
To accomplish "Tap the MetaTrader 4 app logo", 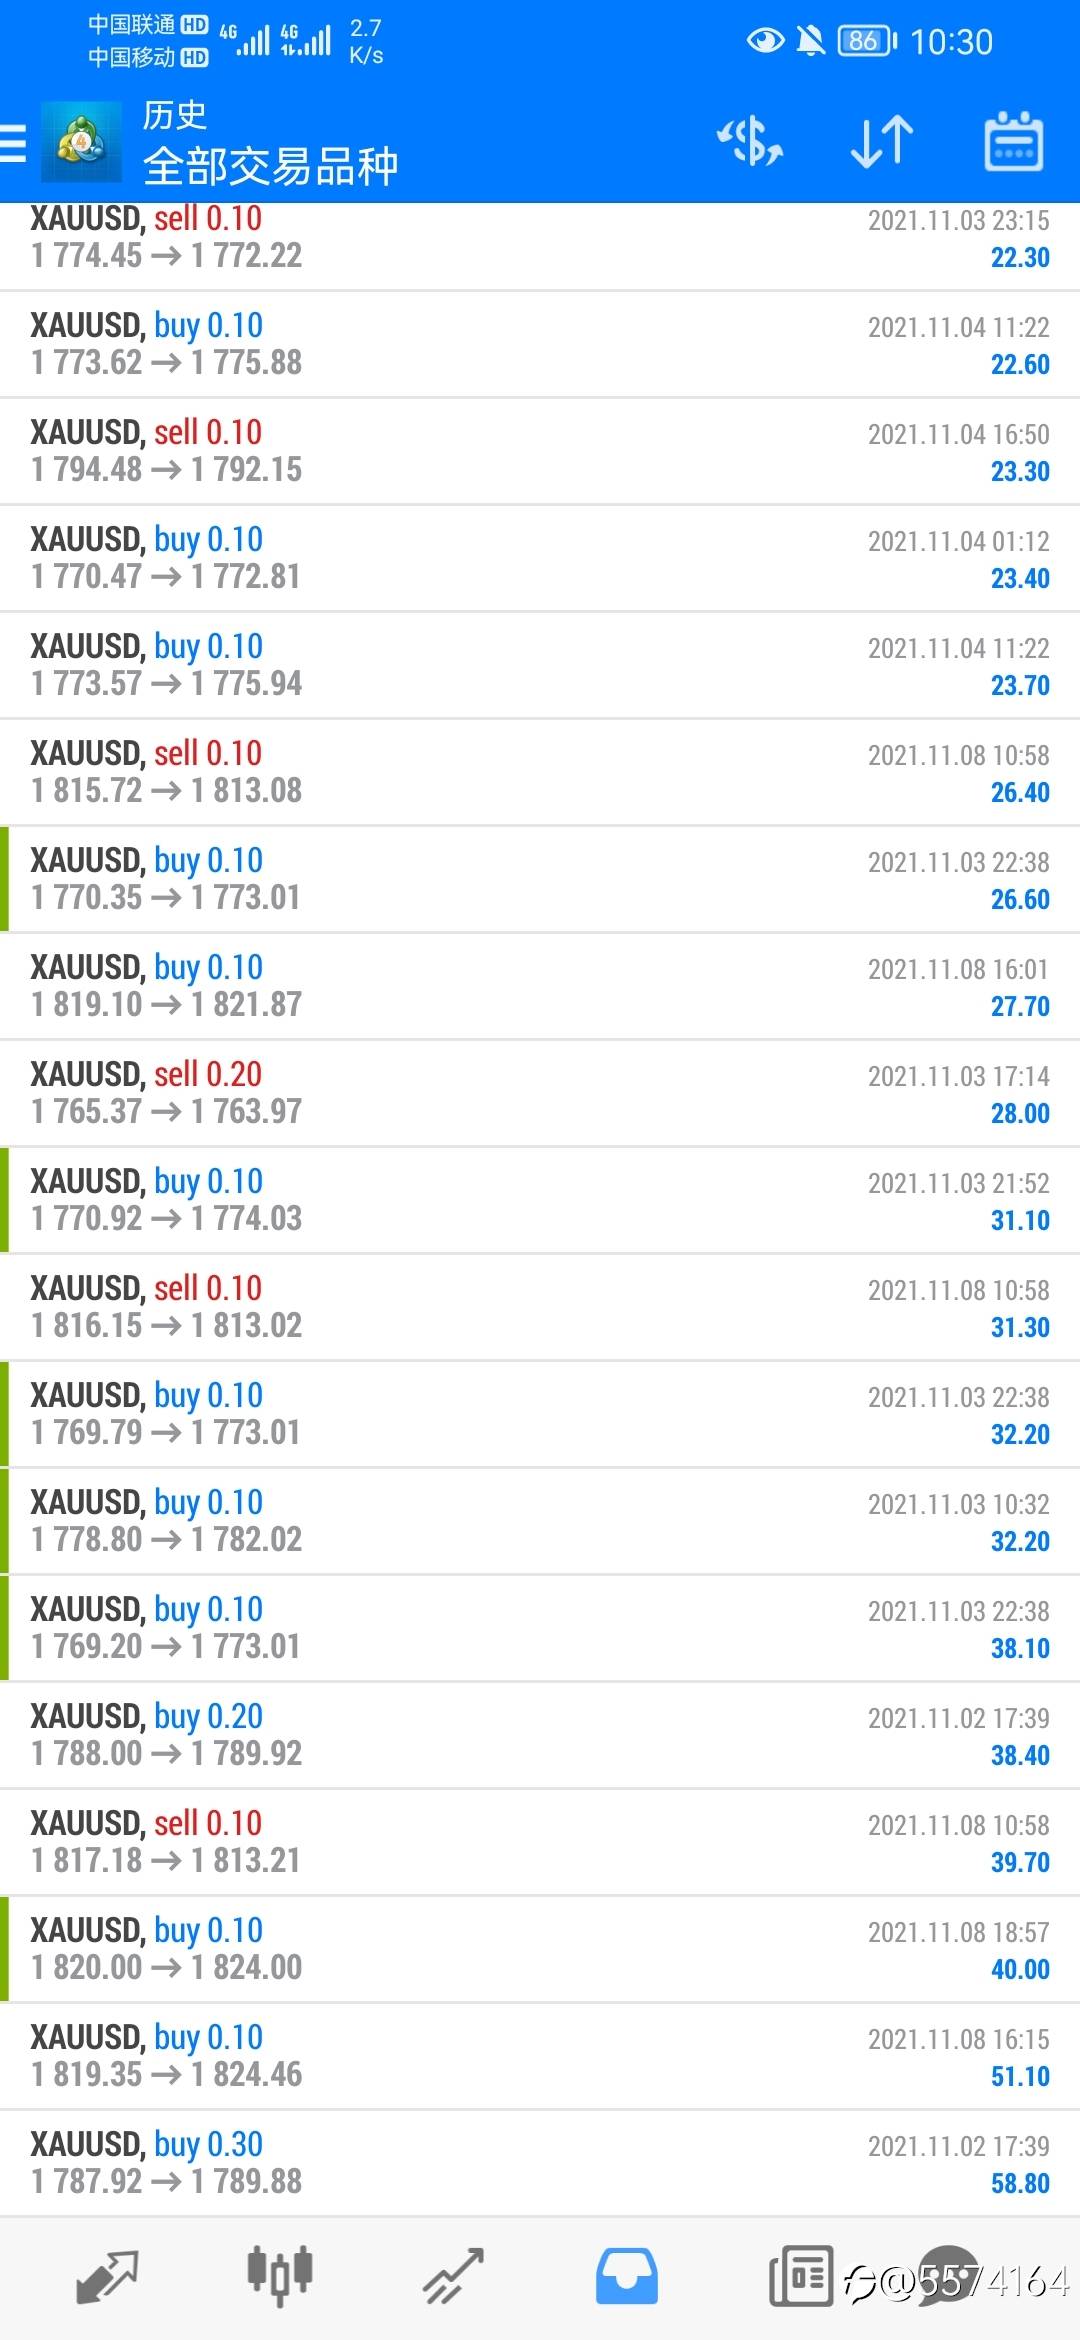I will (81, 142).
